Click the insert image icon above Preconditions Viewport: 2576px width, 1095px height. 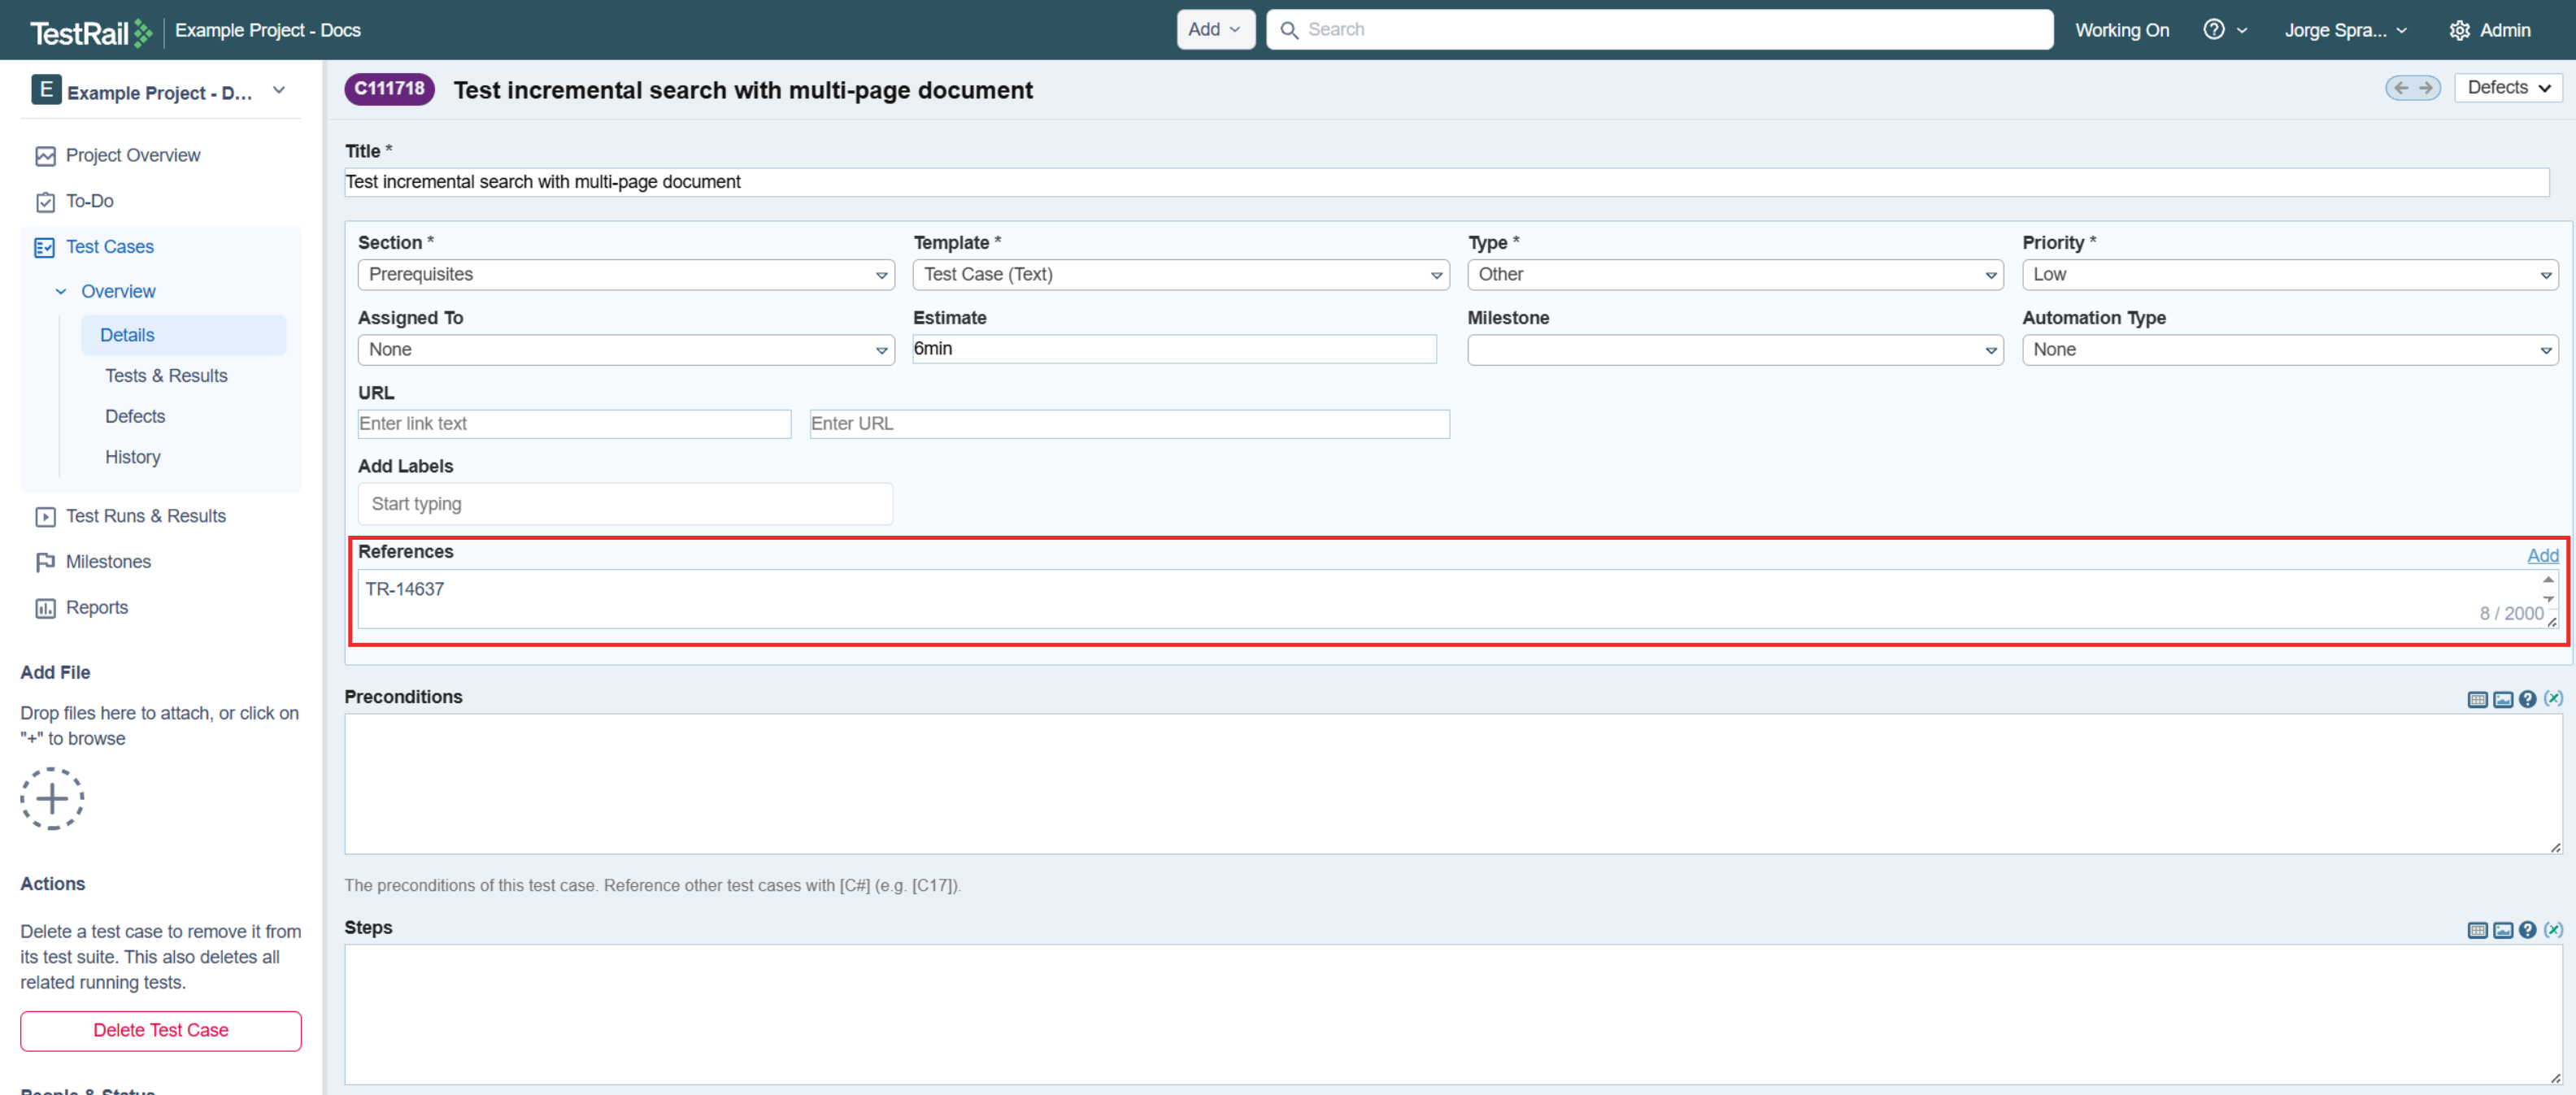point(2502,699)
